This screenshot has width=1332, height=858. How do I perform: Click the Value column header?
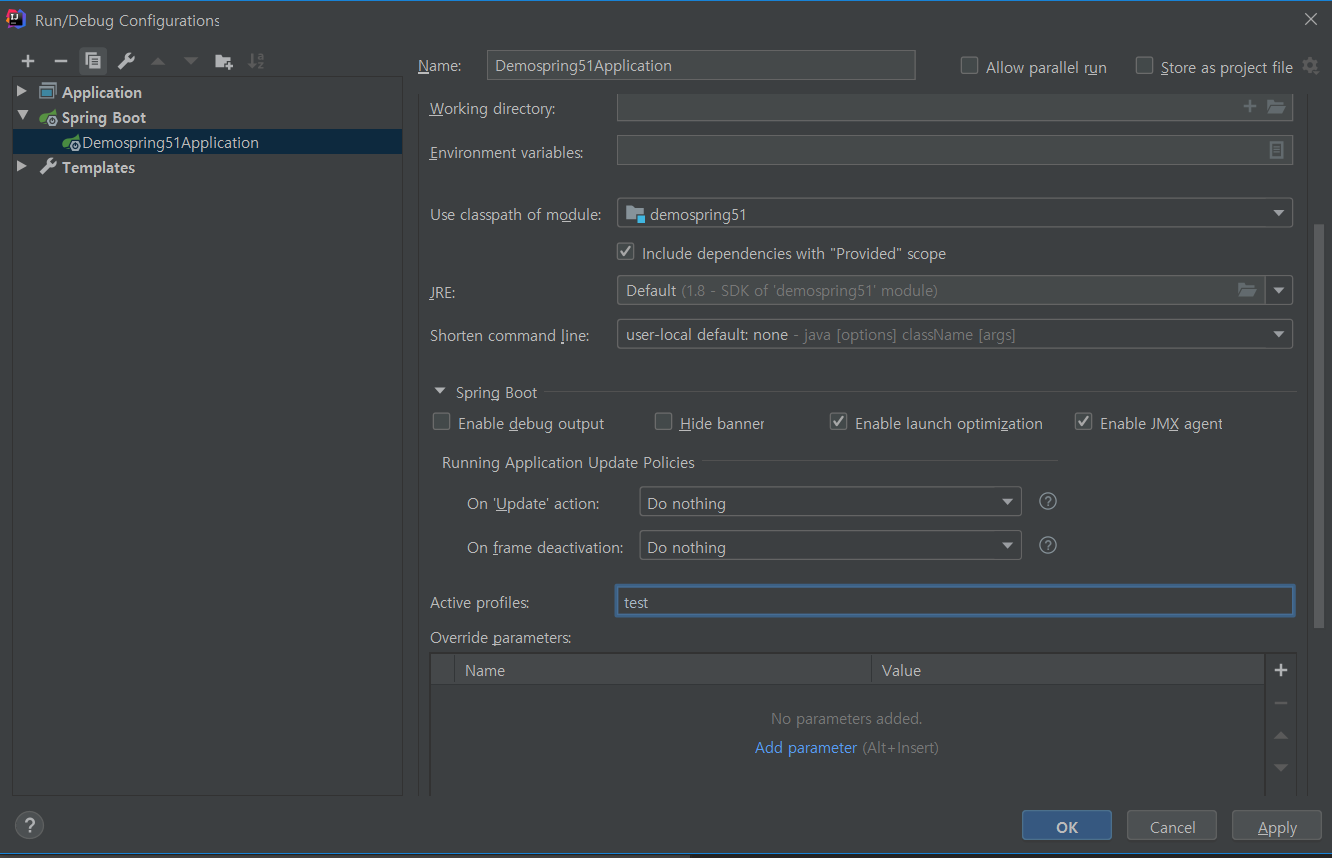coord(1068,670)
